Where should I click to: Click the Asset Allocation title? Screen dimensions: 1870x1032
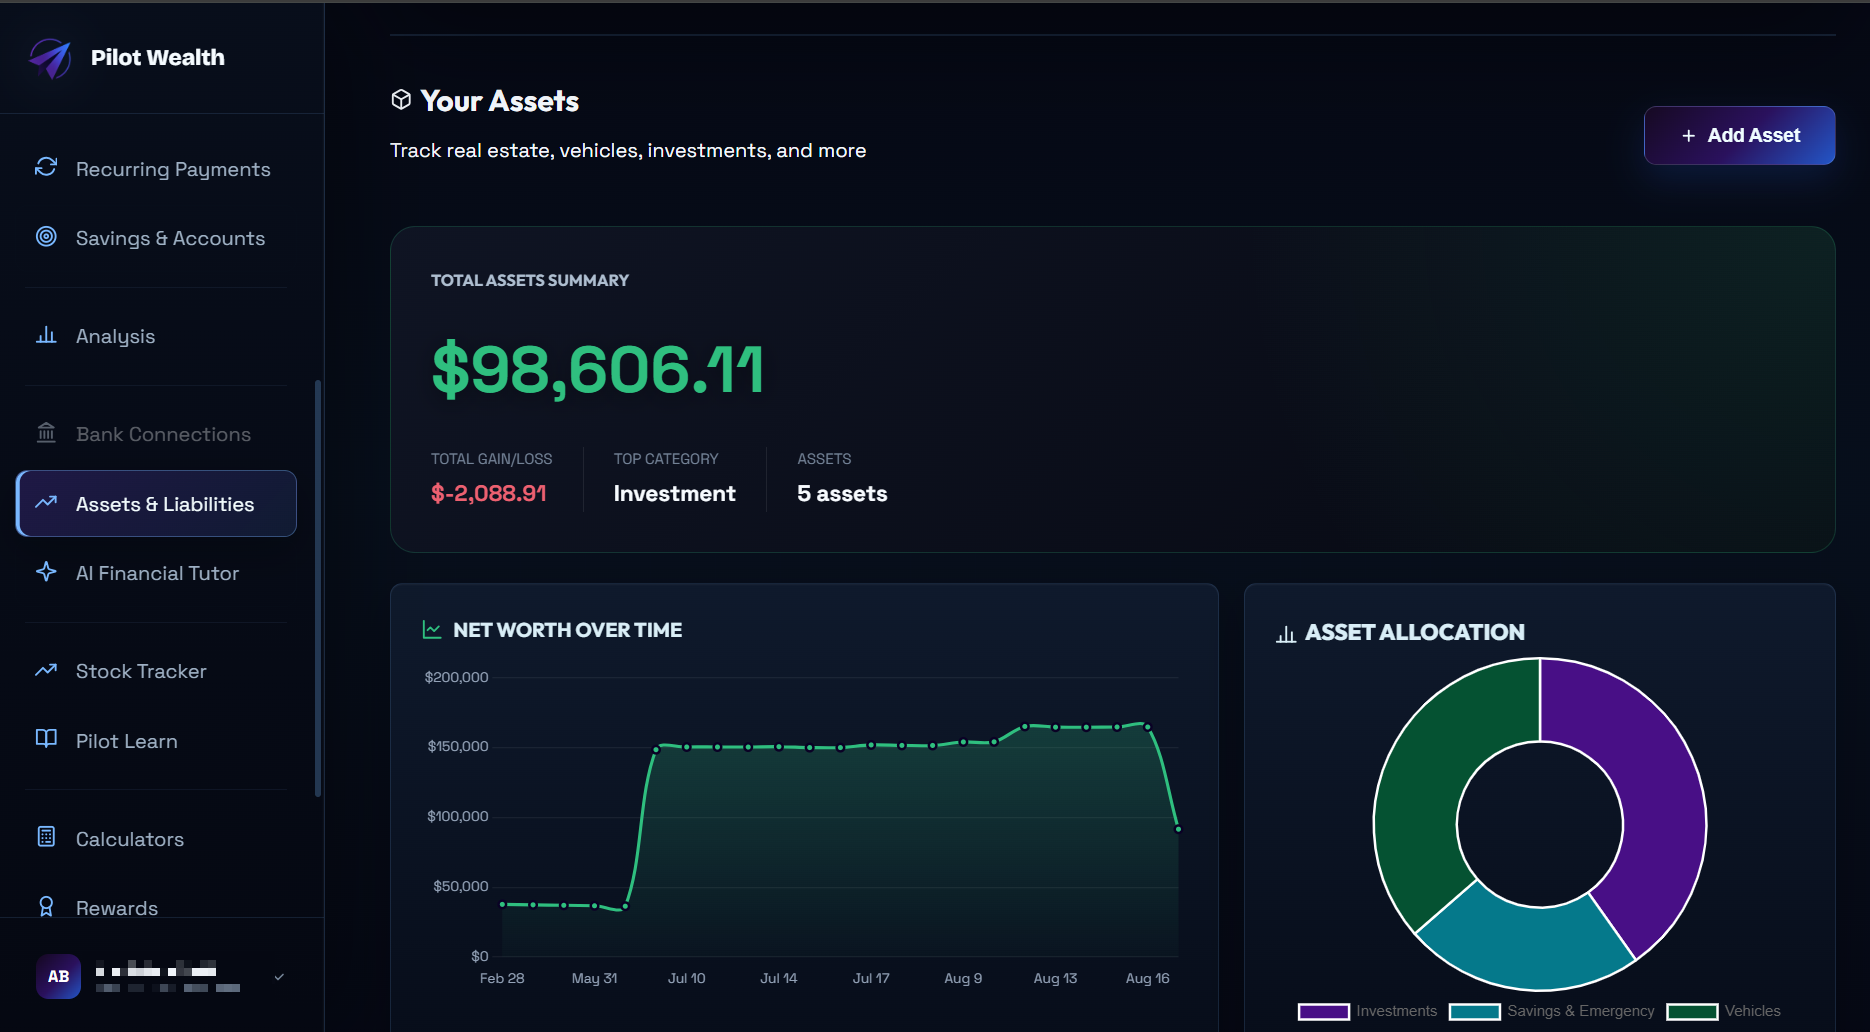coord(1415,632)
